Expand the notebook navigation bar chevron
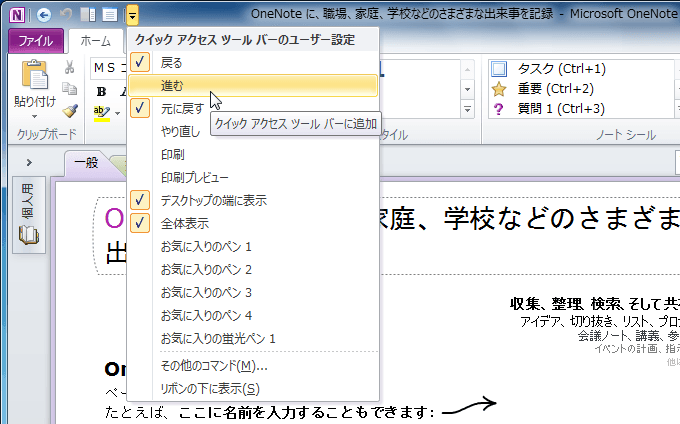The height and width of the screenshot is (424, 680). click(29, 163)
